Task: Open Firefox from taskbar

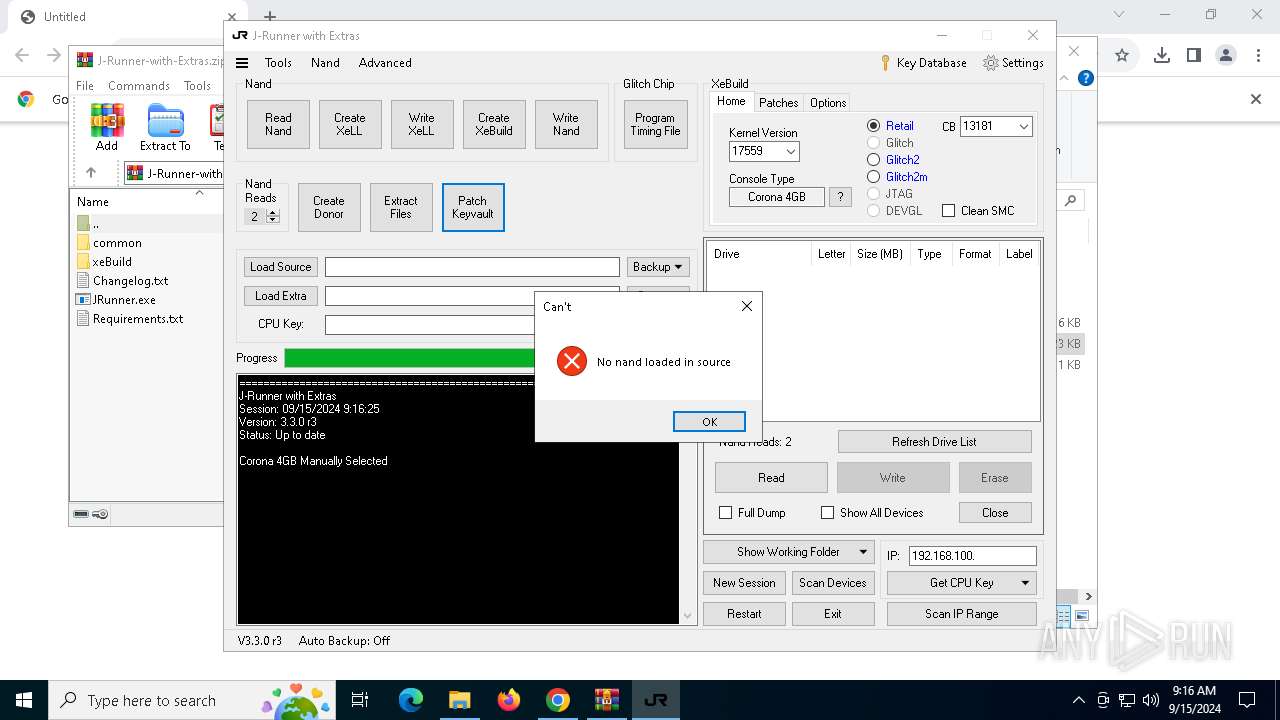Action: (509, 700)
